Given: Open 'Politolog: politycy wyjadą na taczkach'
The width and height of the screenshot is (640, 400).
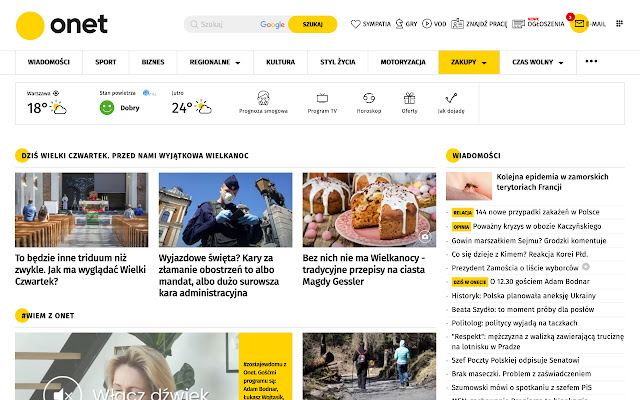Looking at the screenshot, I should pos(514,323).
